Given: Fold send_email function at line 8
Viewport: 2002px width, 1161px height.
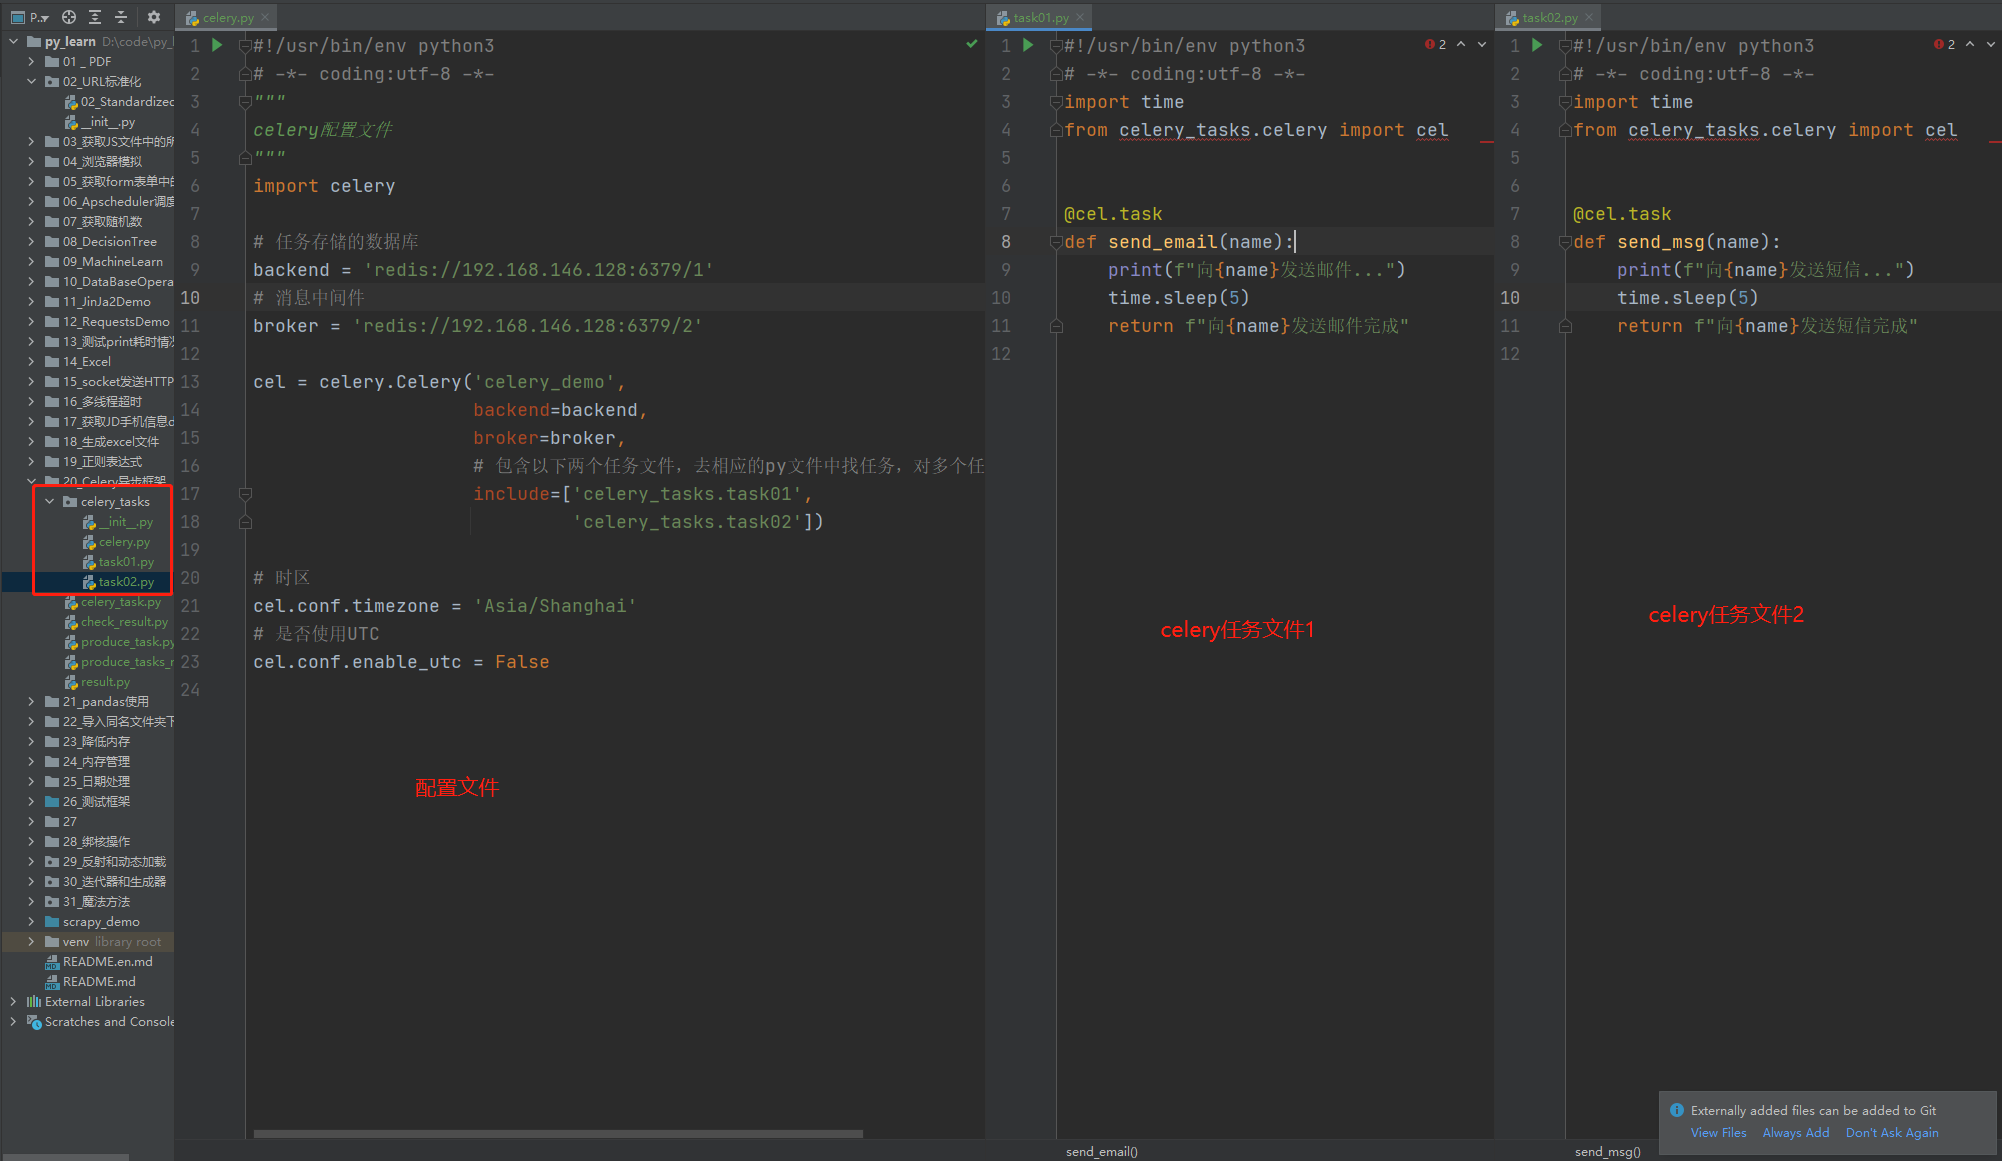Looking at the screenshot, I should coord(1056,242).
